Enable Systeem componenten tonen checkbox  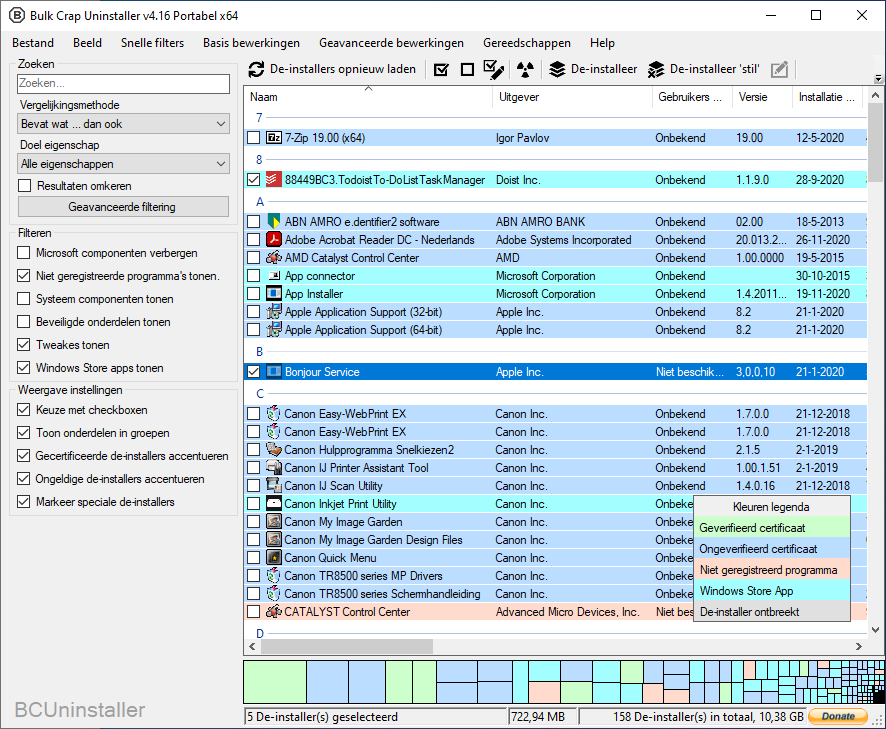pos(24,299)
